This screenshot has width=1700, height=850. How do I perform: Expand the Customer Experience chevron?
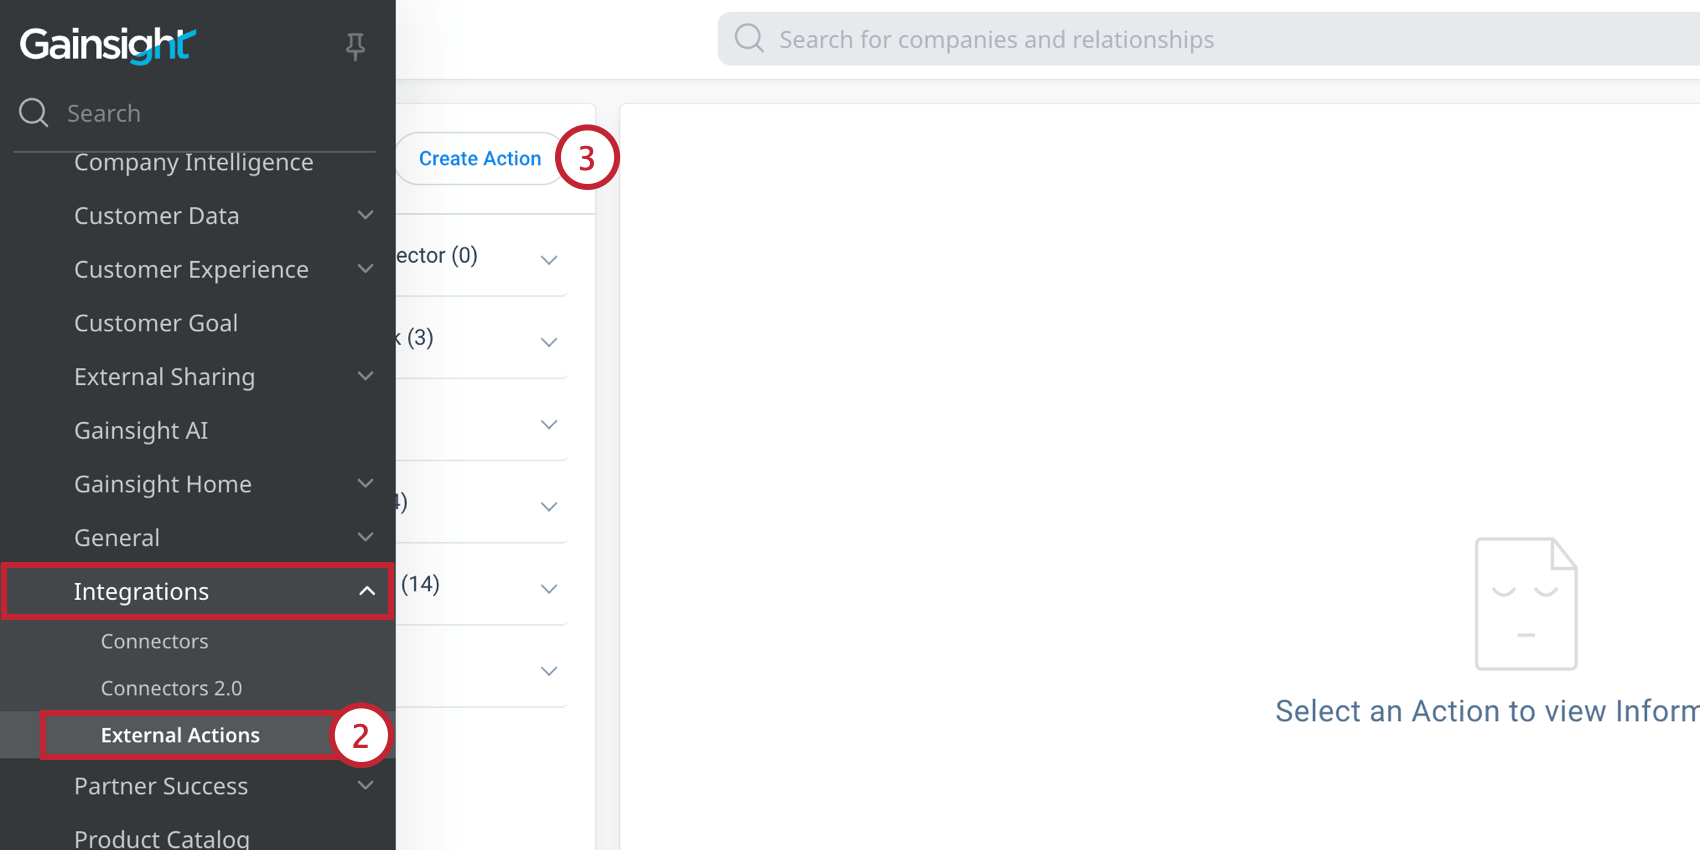366,269
